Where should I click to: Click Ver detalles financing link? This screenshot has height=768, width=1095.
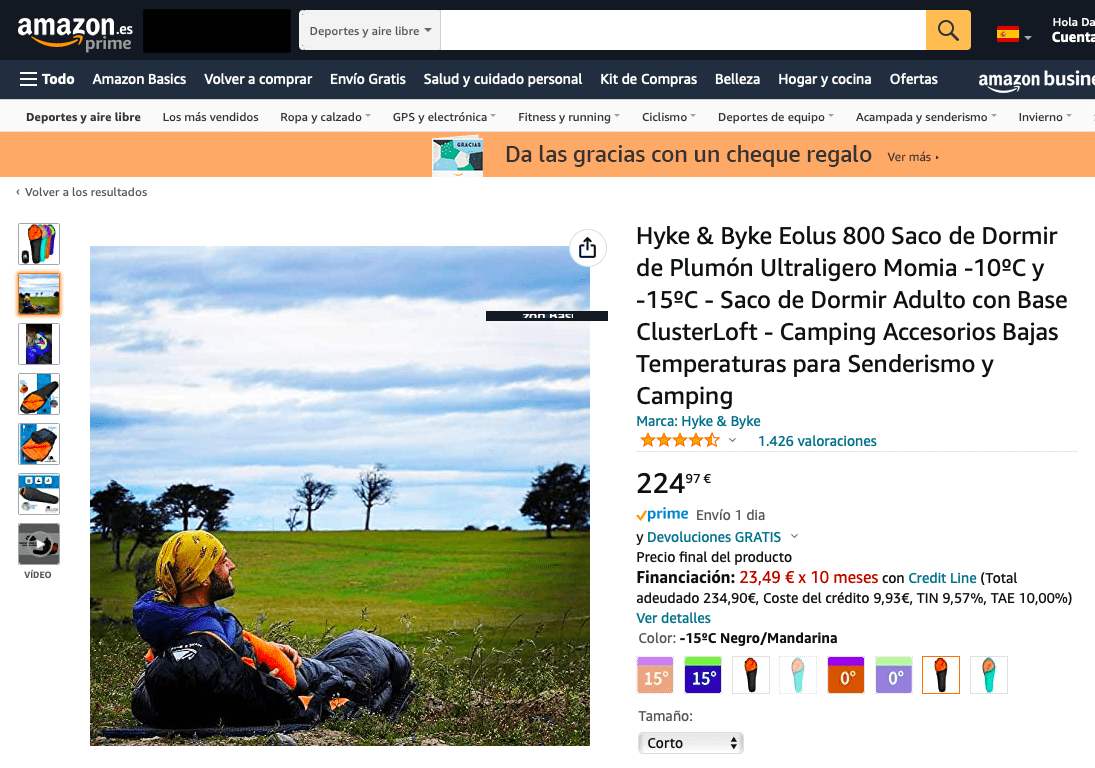coord(673,618)
